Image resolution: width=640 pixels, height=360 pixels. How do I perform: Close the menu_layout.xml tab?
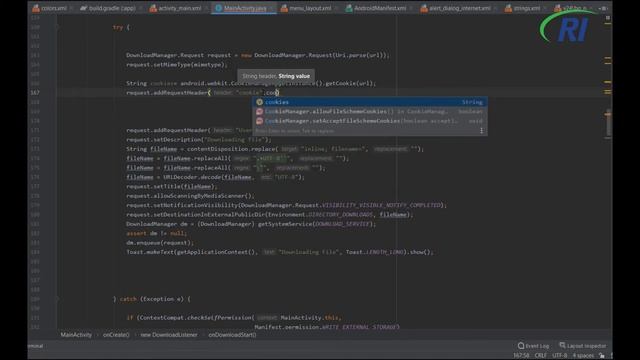pyautogui.click(x=336, y=8)
